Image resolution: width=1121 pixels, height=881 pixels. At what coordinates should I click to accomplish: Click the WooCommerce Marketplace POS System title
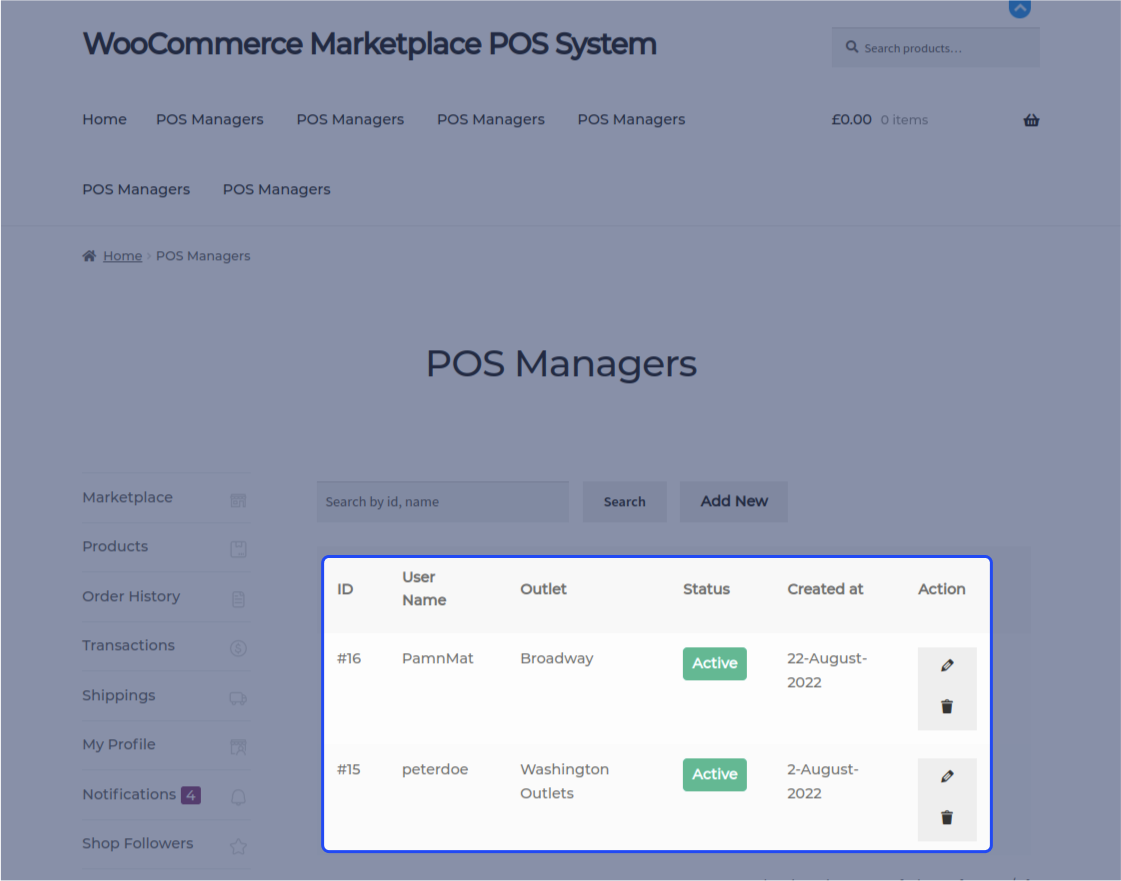click(370, 44)
